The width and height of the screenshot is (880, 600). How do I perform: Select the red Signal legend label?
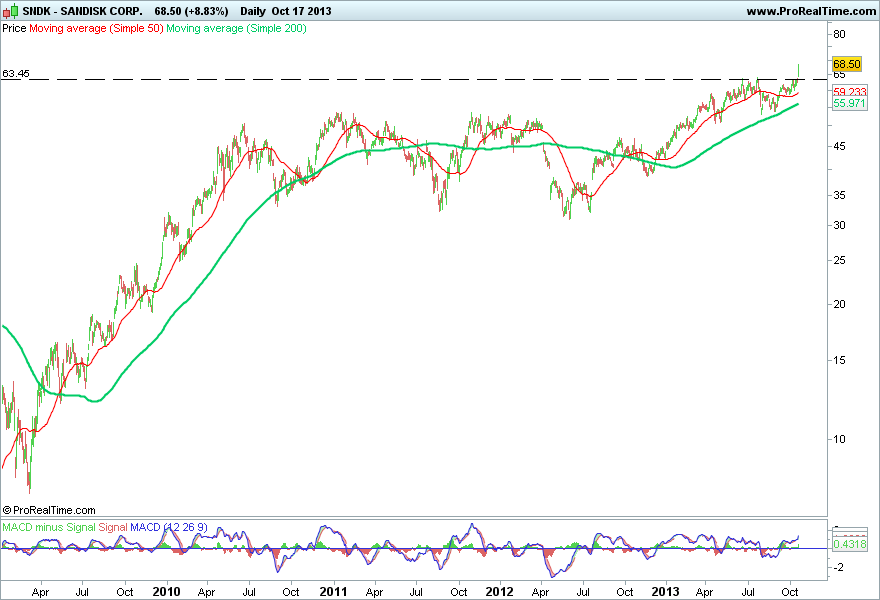tap(113, 527)
